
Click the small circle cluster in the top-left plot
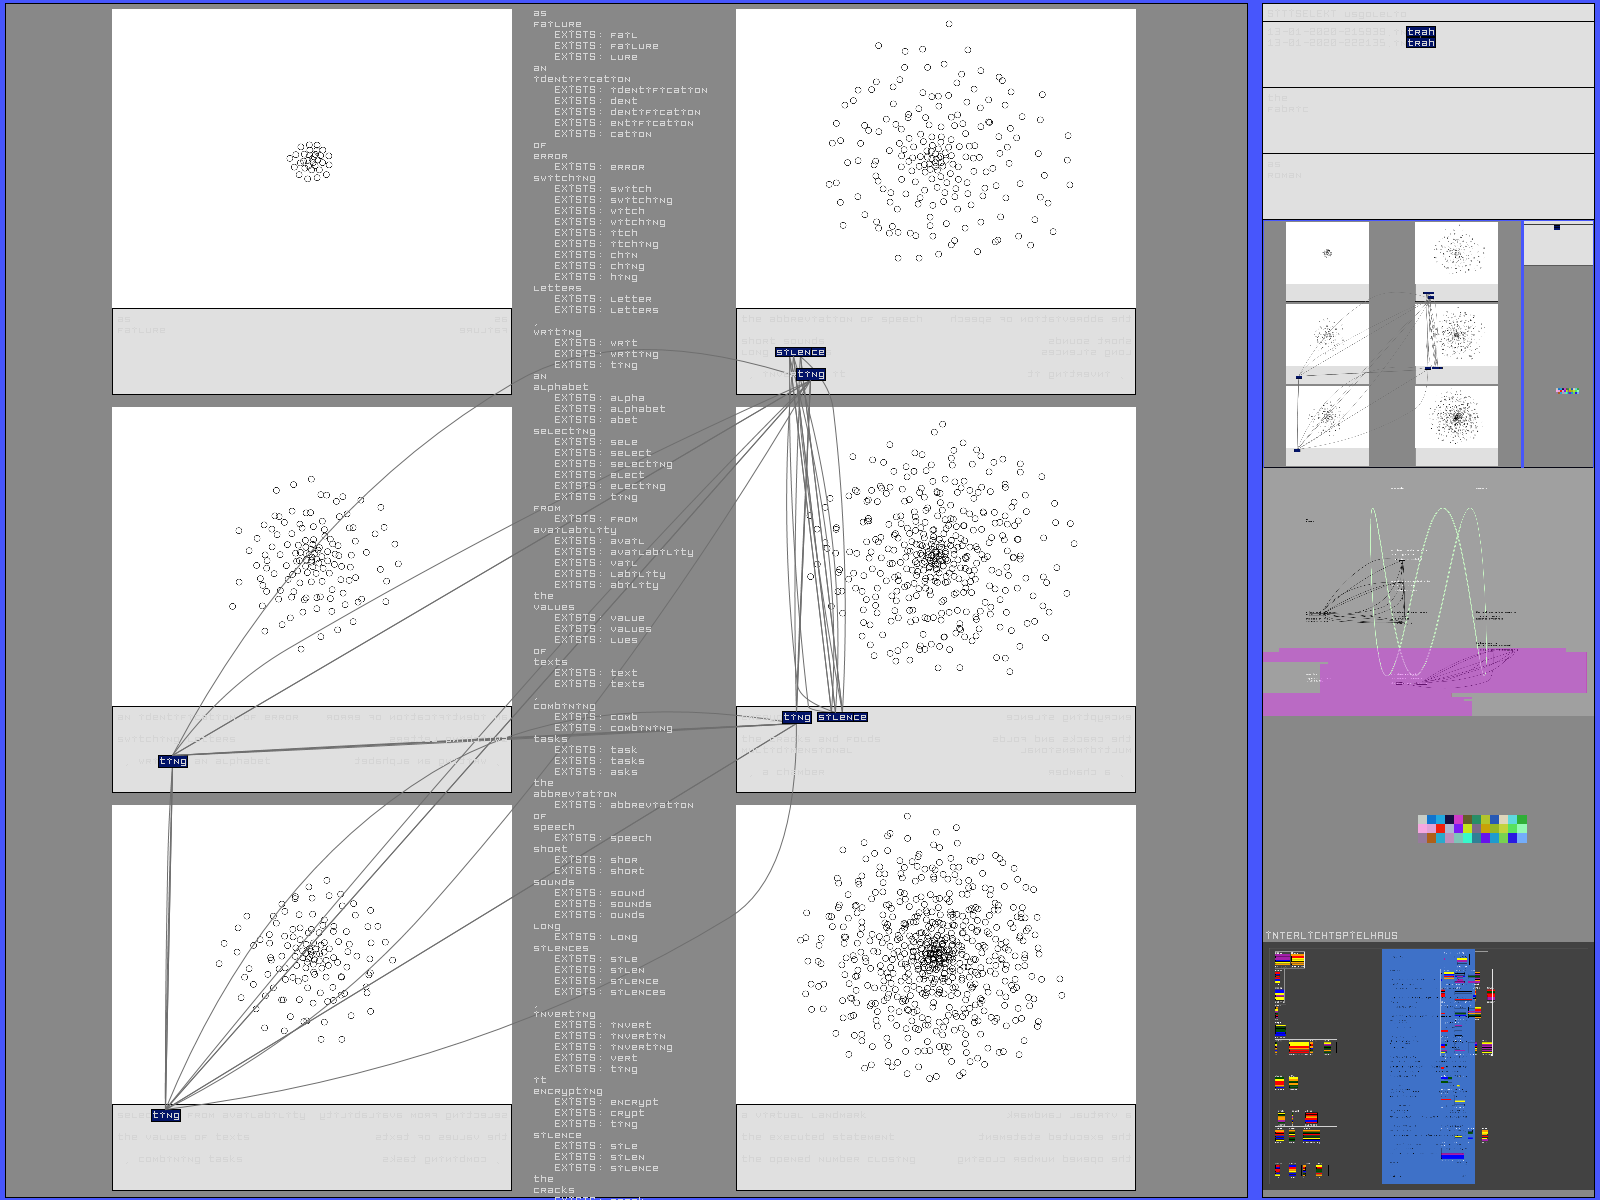click(x=311, y=160)
